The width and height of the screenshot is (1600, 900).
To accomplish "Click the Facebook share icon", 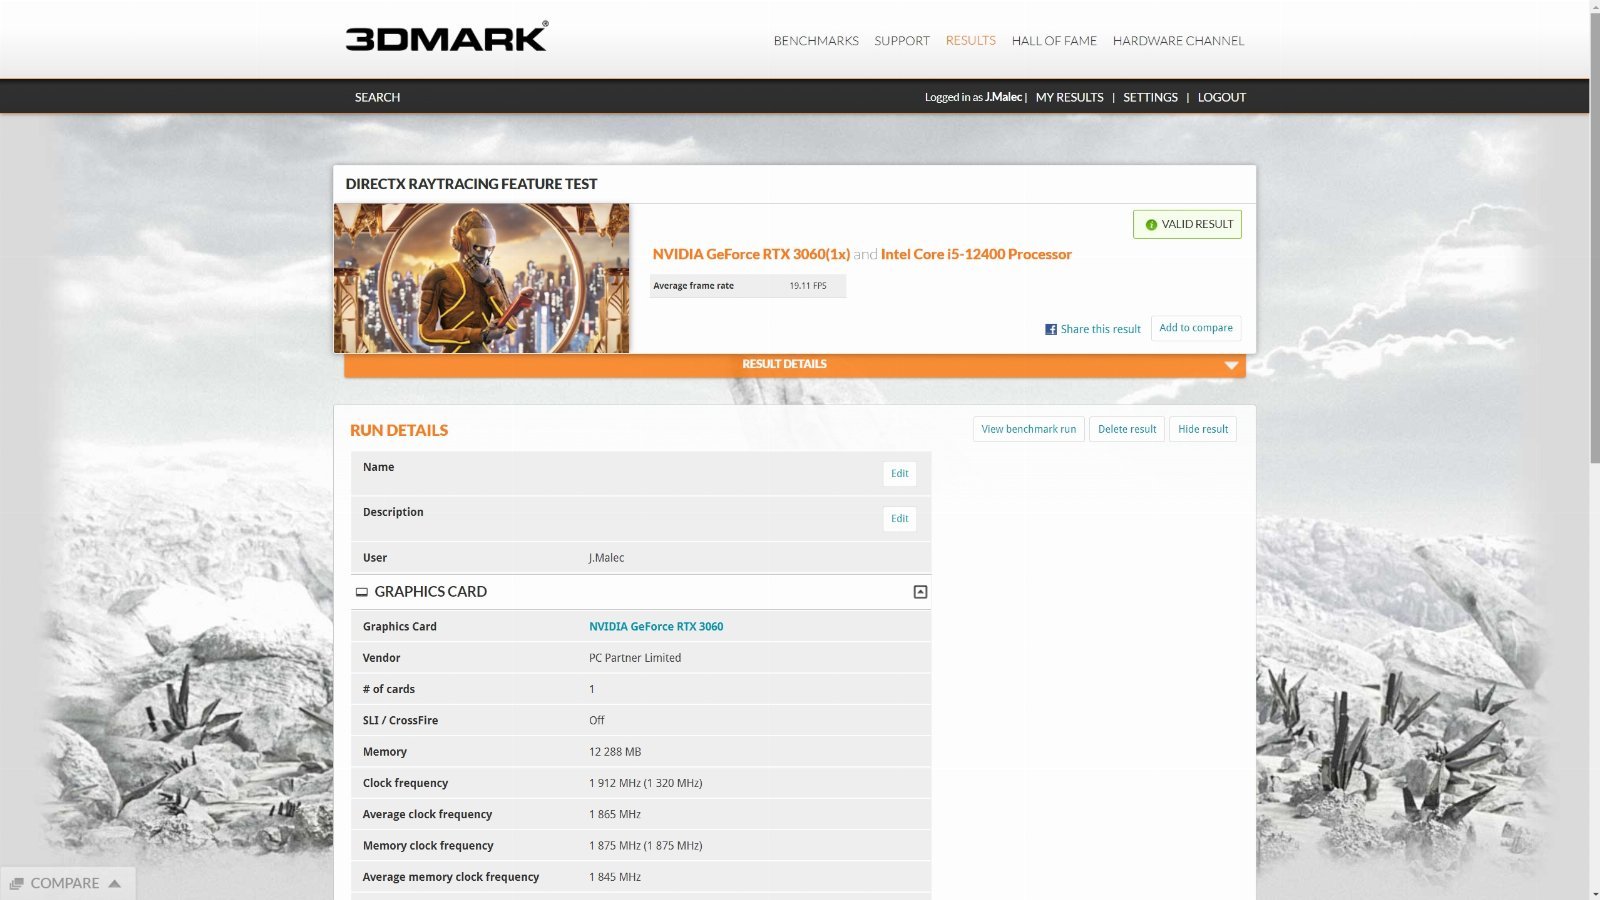I will coord(1050,329).
